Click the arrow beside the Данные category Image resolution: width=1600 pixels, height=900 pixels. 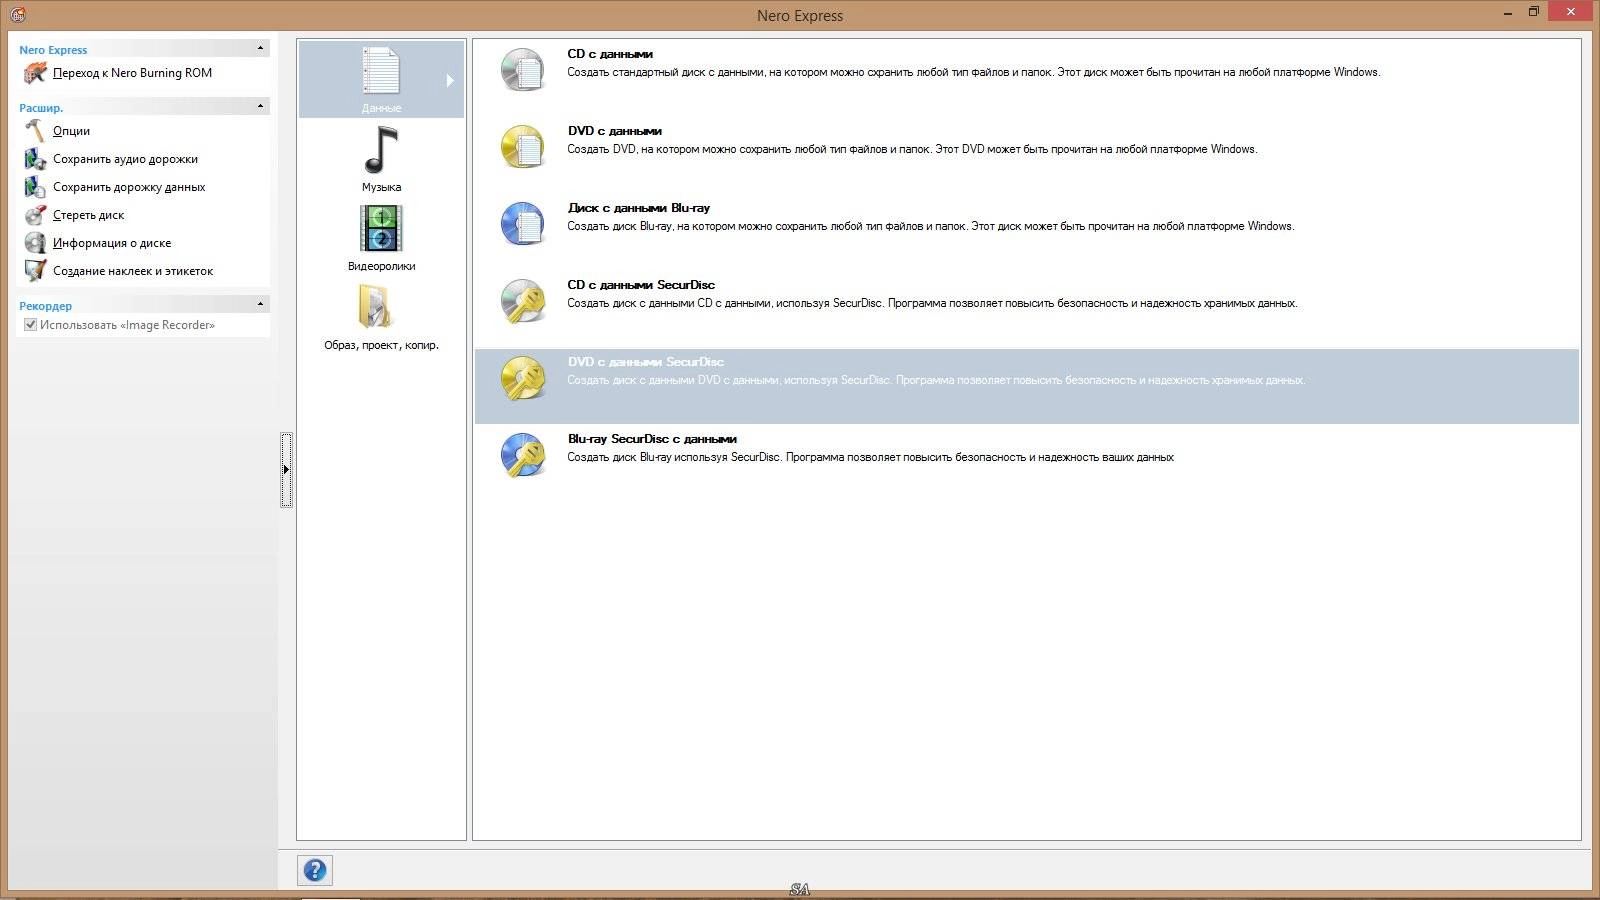[x=450, y=80]
